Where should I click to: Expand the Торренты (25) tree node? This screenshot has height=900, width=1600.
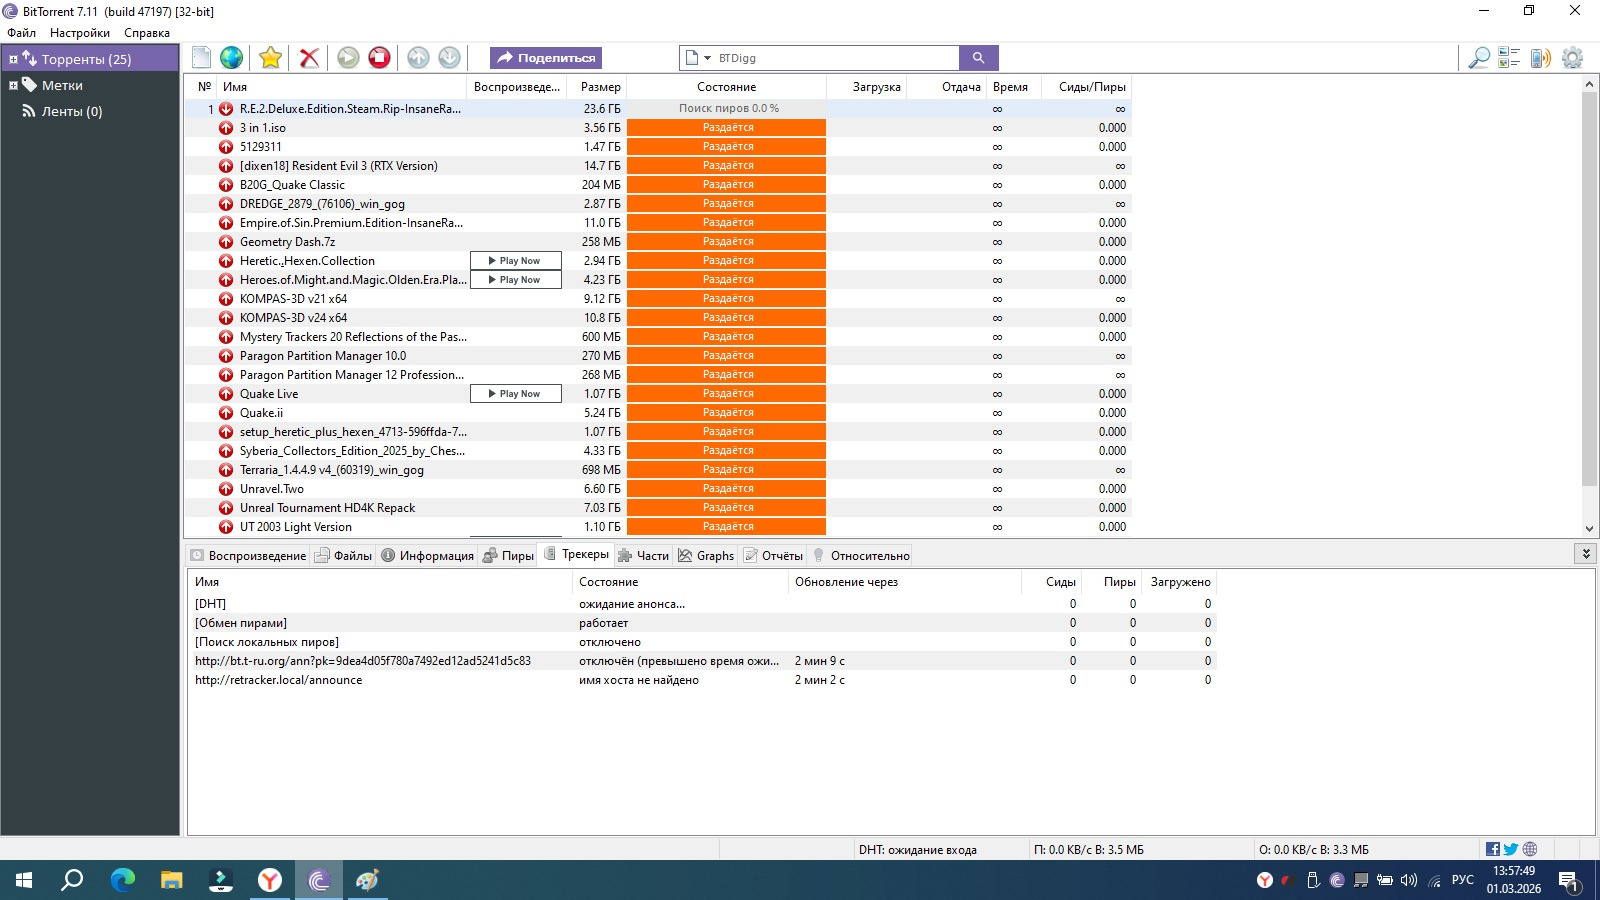pos(13,60)
